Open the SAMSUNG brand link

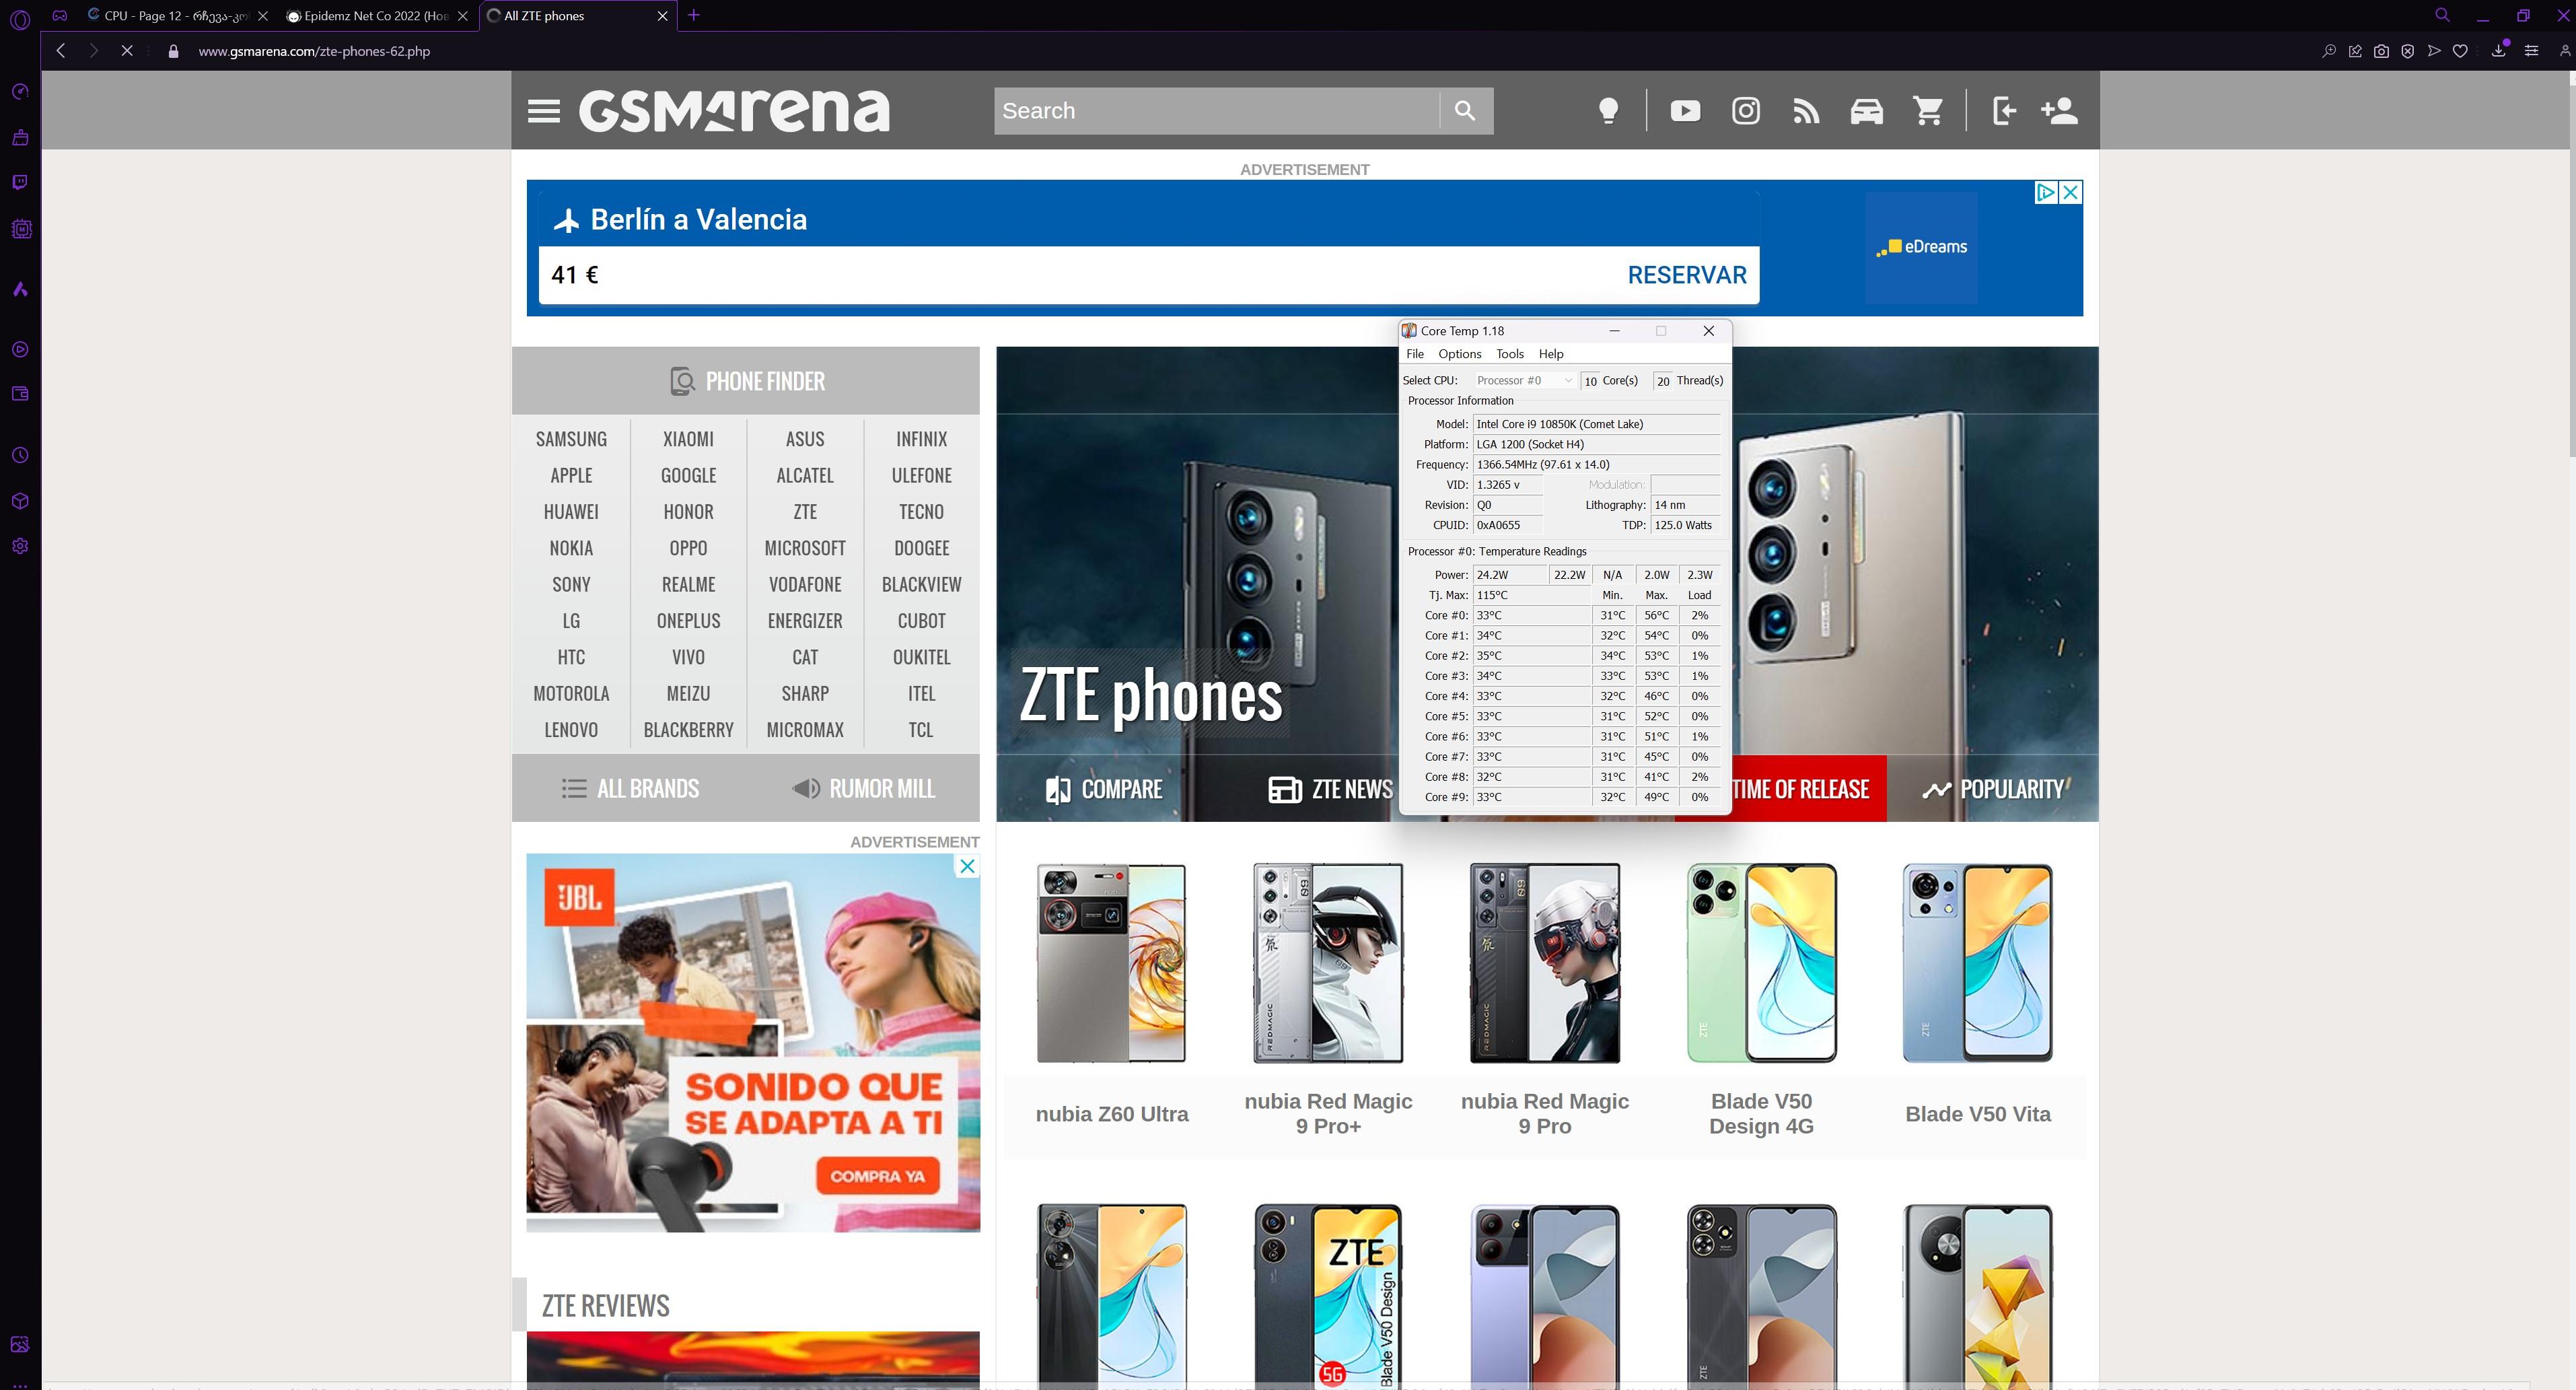[571, 439]
